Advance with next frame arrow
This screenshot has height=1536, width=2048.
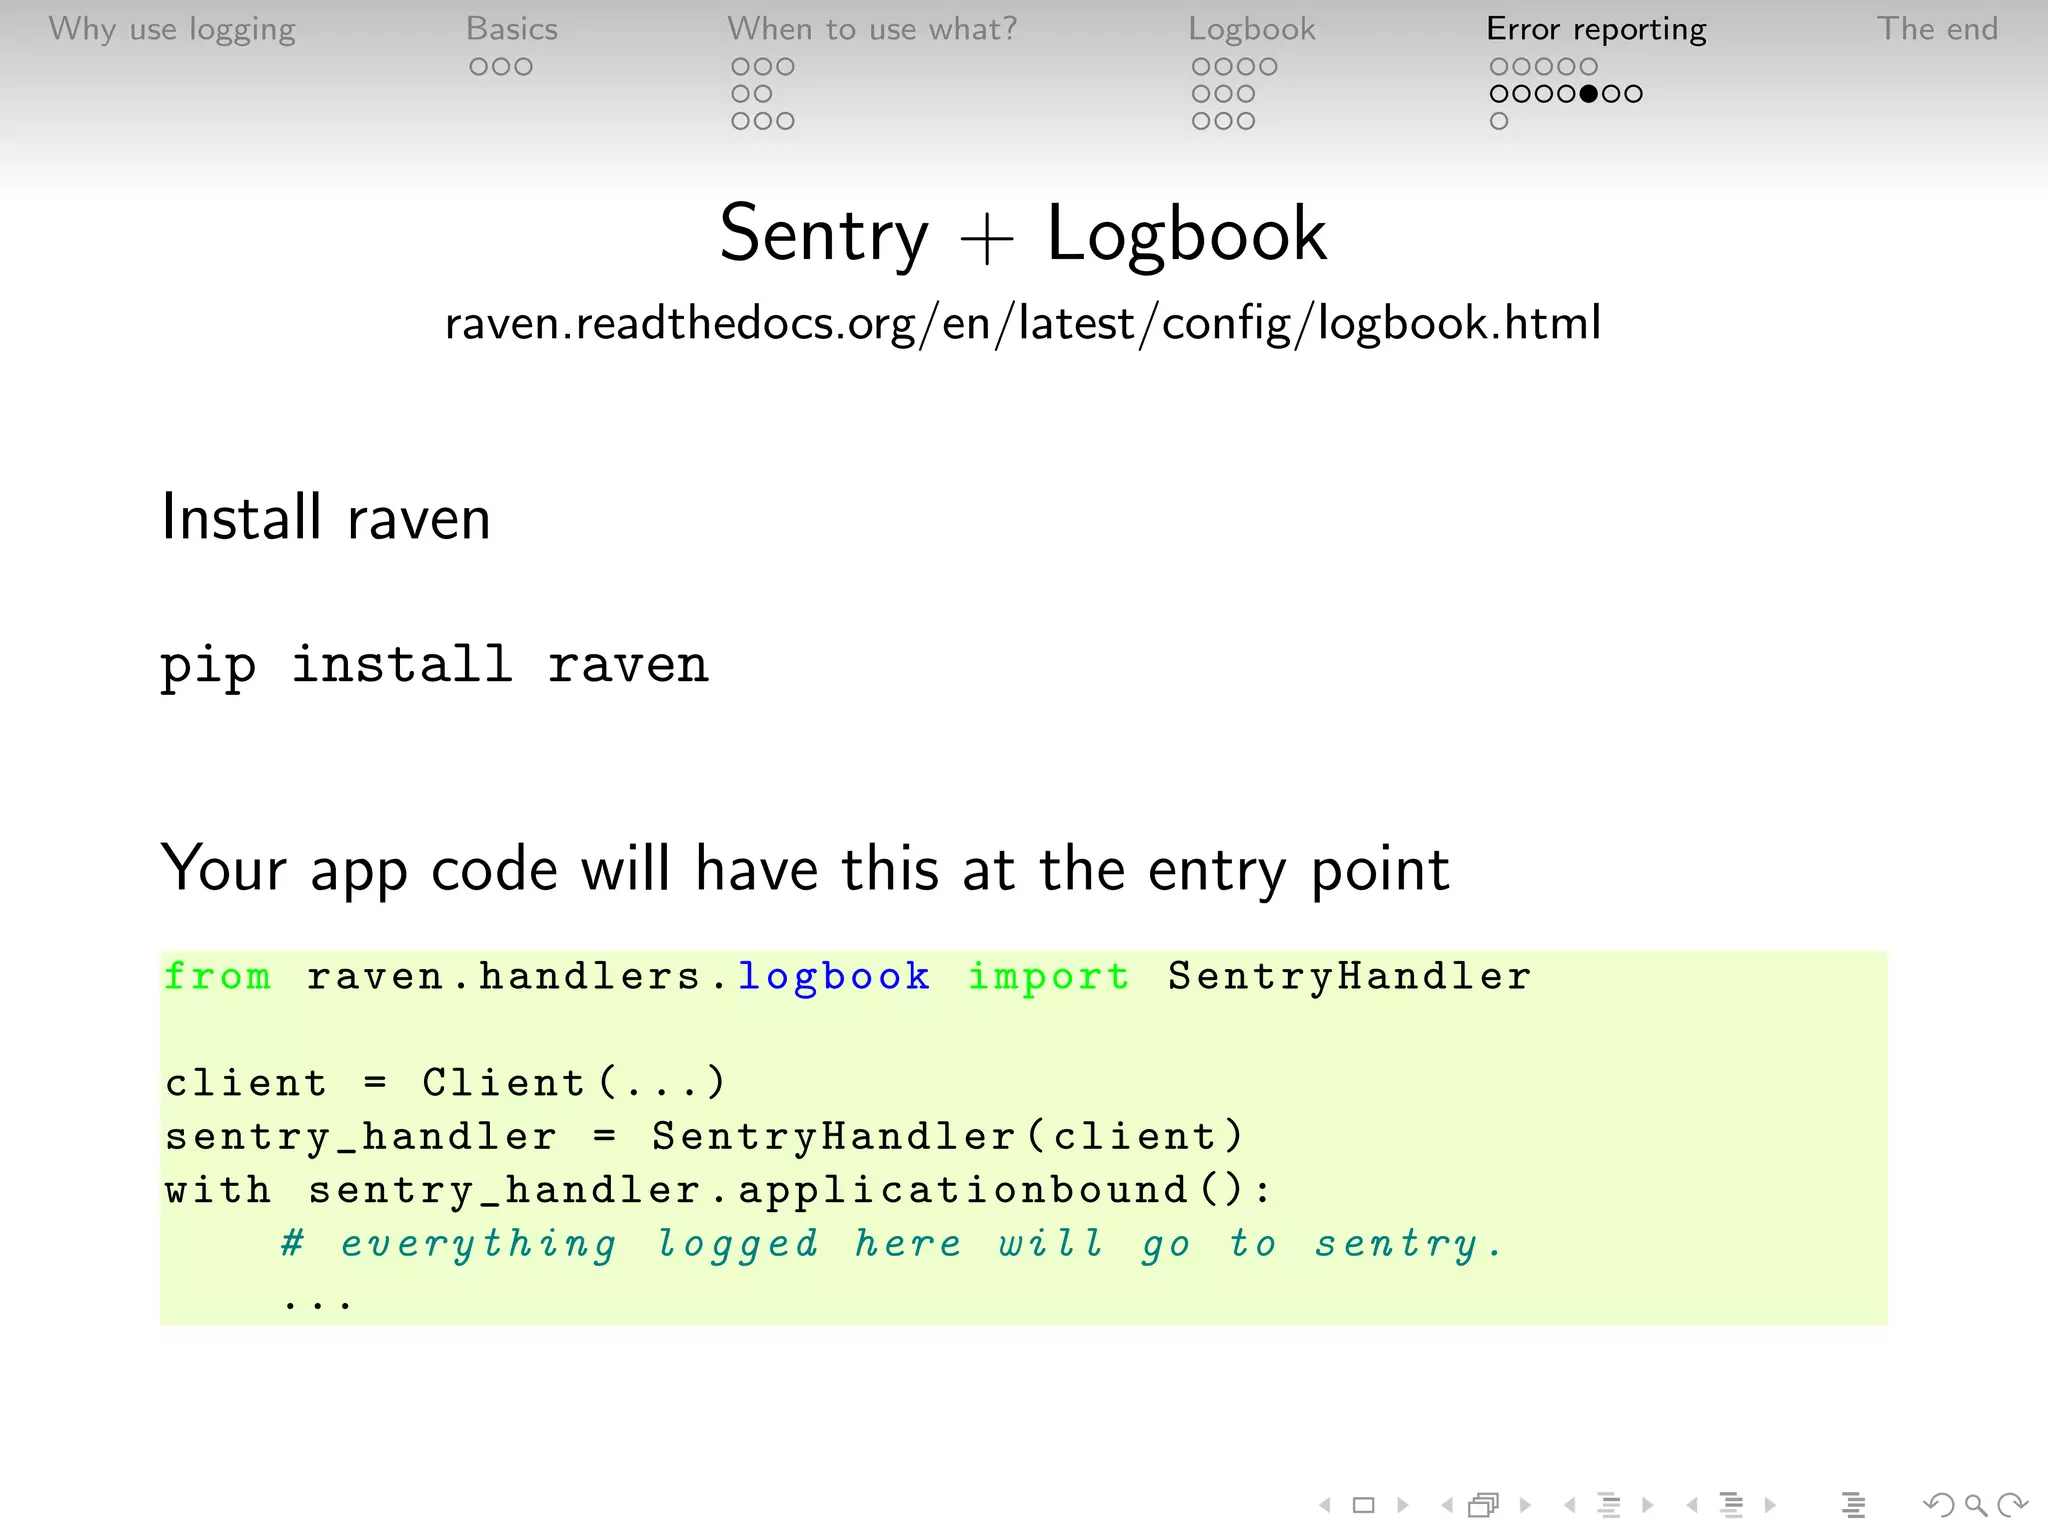tap(1525, 1504)
